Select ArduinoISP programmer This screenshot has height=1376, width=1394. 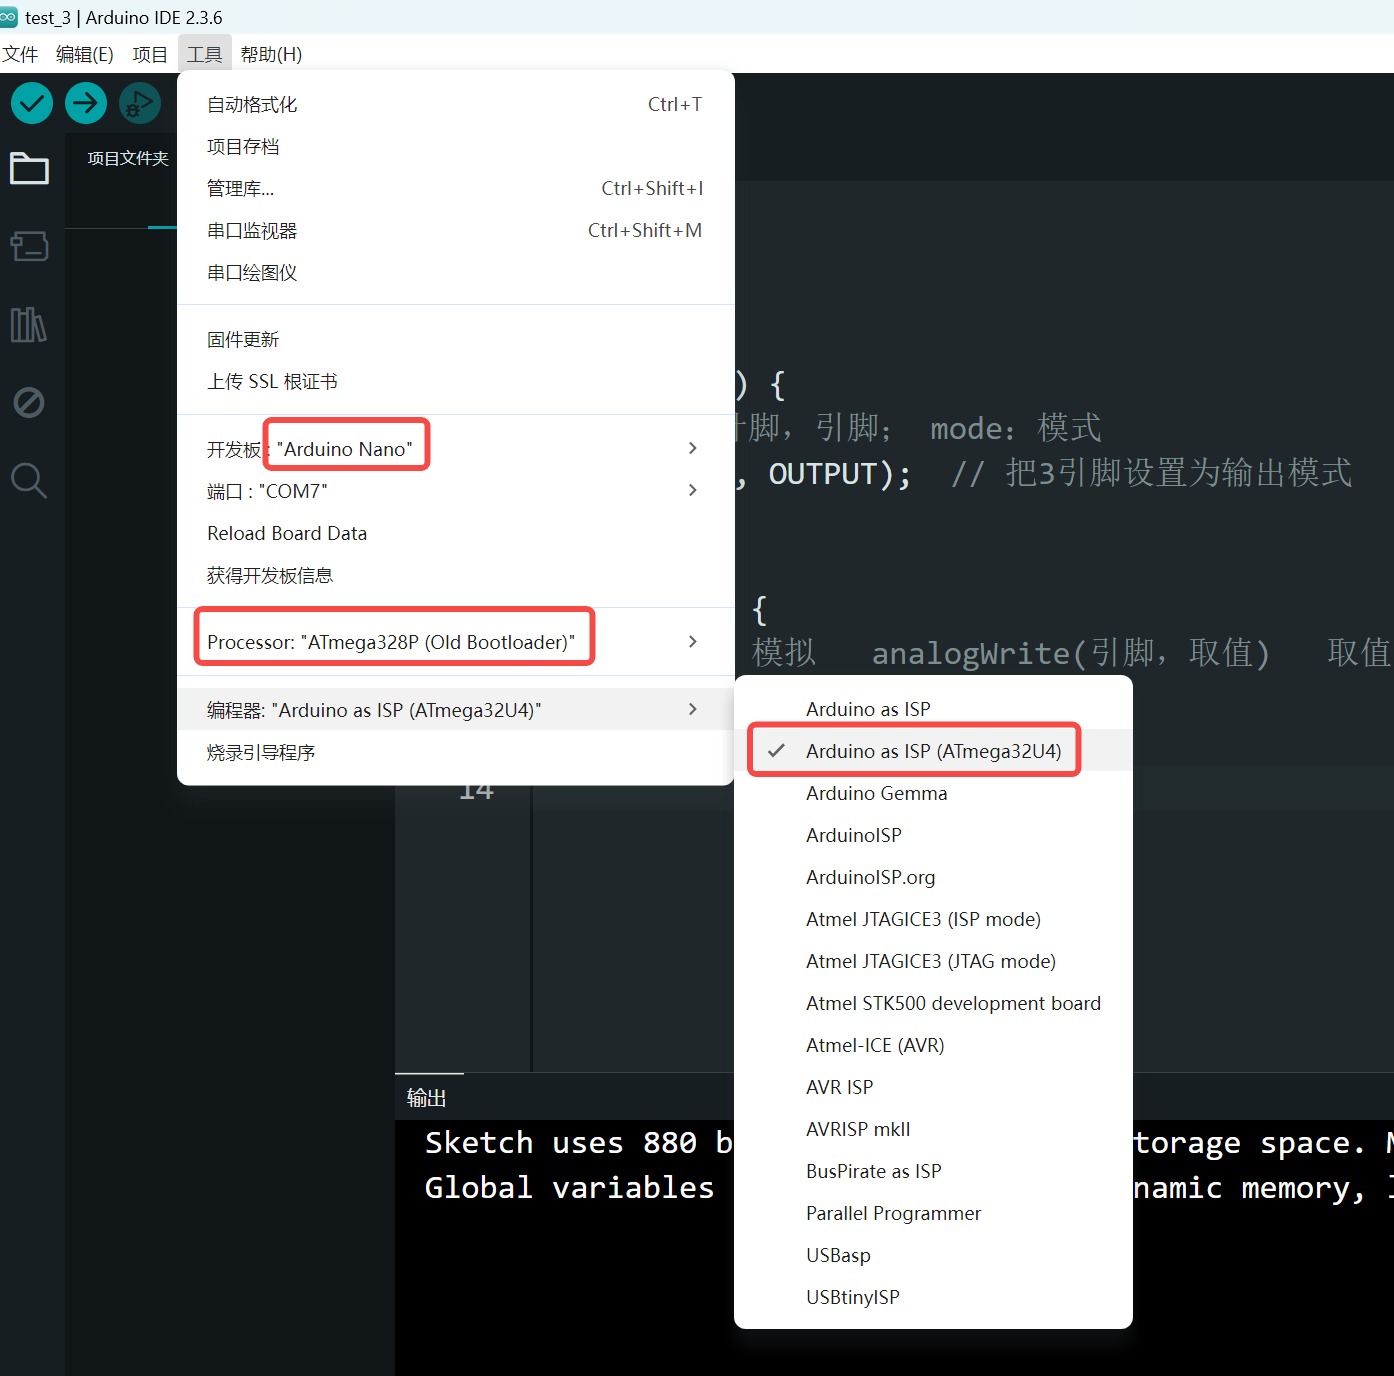(x=933, y=835)
